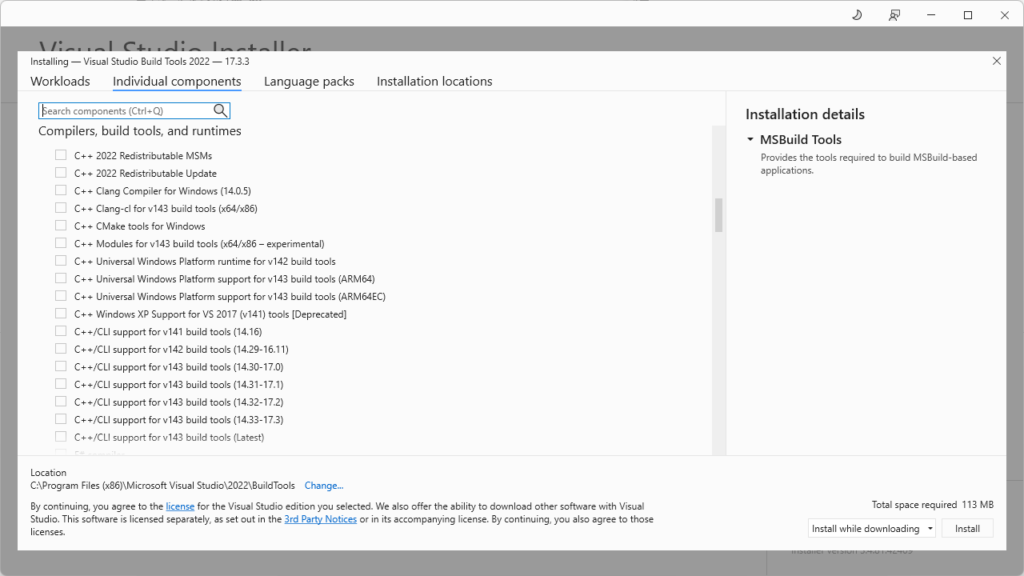Tick C++ Clang Compiler for Windows (14.0.5)
This screenshot has width=1024, height=576.
coord(61,191)
